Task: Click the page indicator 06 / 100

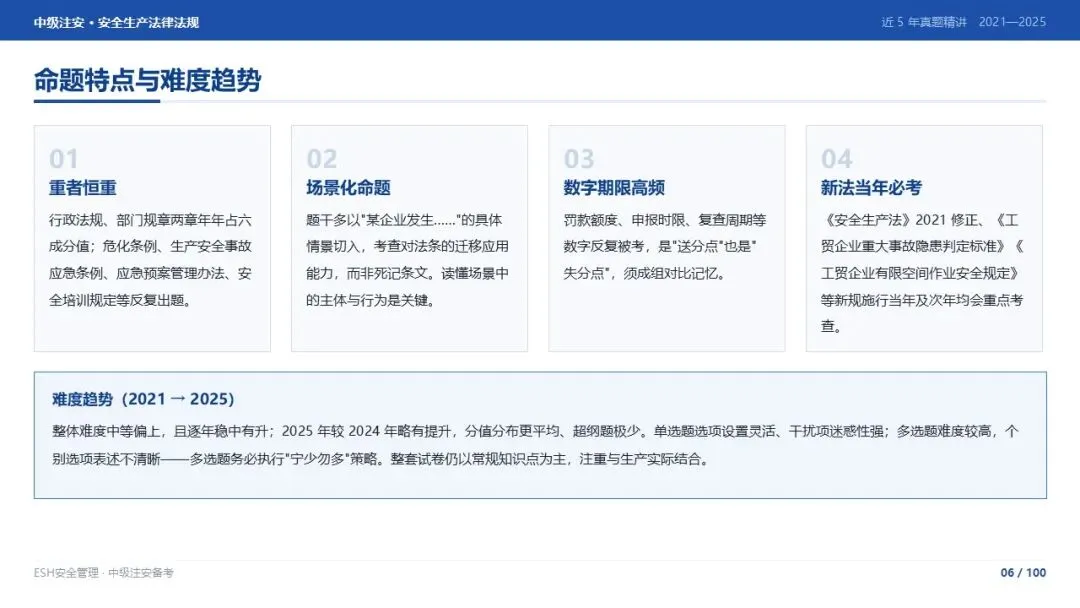Action: point(1023,573)
